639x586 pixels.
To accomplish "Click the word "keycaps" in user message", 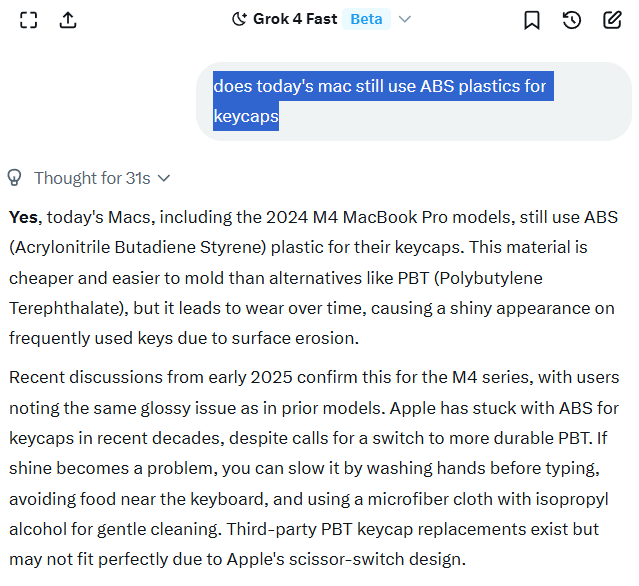I will click(246, 116).
